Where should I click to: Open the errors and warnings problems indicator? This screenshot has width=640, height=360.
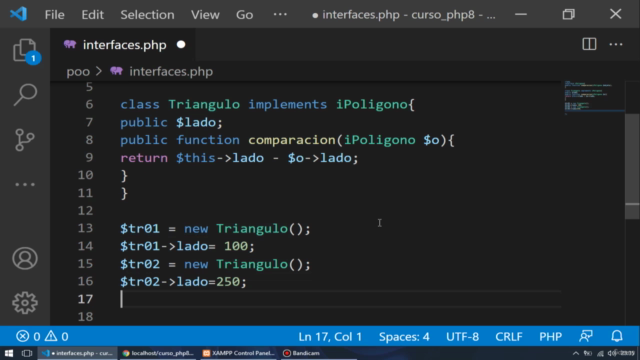click(x=42, y=336)
